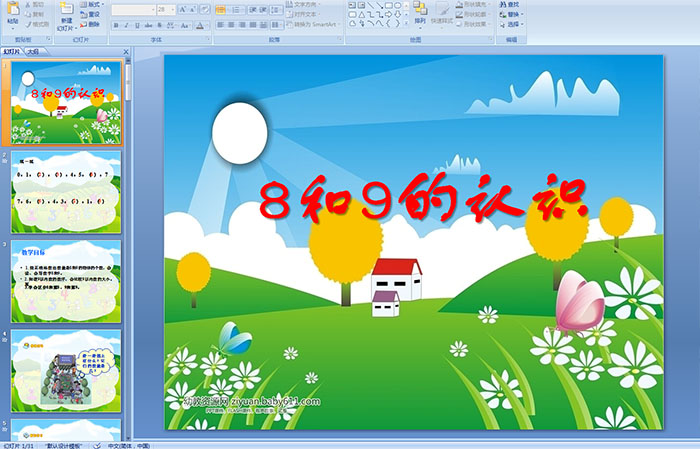Select the Right Arrow block shape

click(389, 14)
